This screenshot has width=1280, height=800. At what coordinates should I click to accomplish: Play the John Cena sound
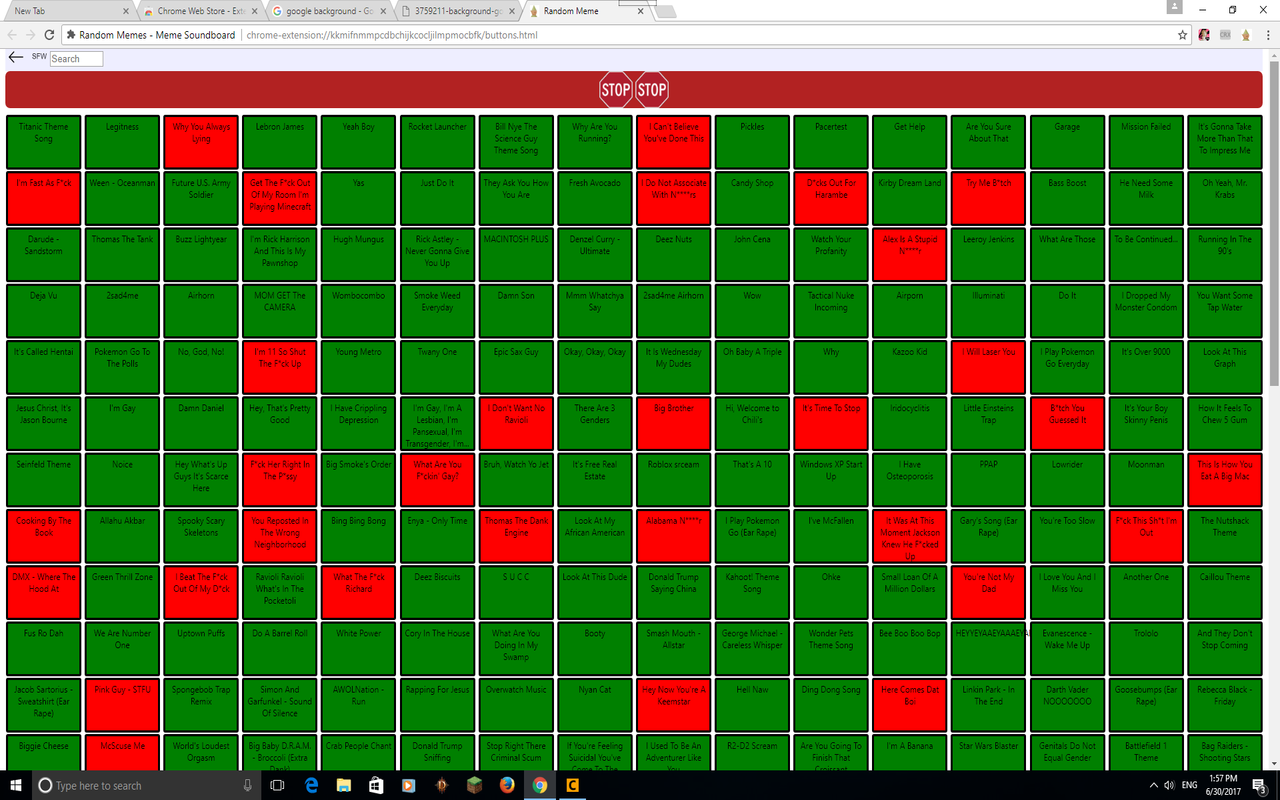tap(752, 254)
